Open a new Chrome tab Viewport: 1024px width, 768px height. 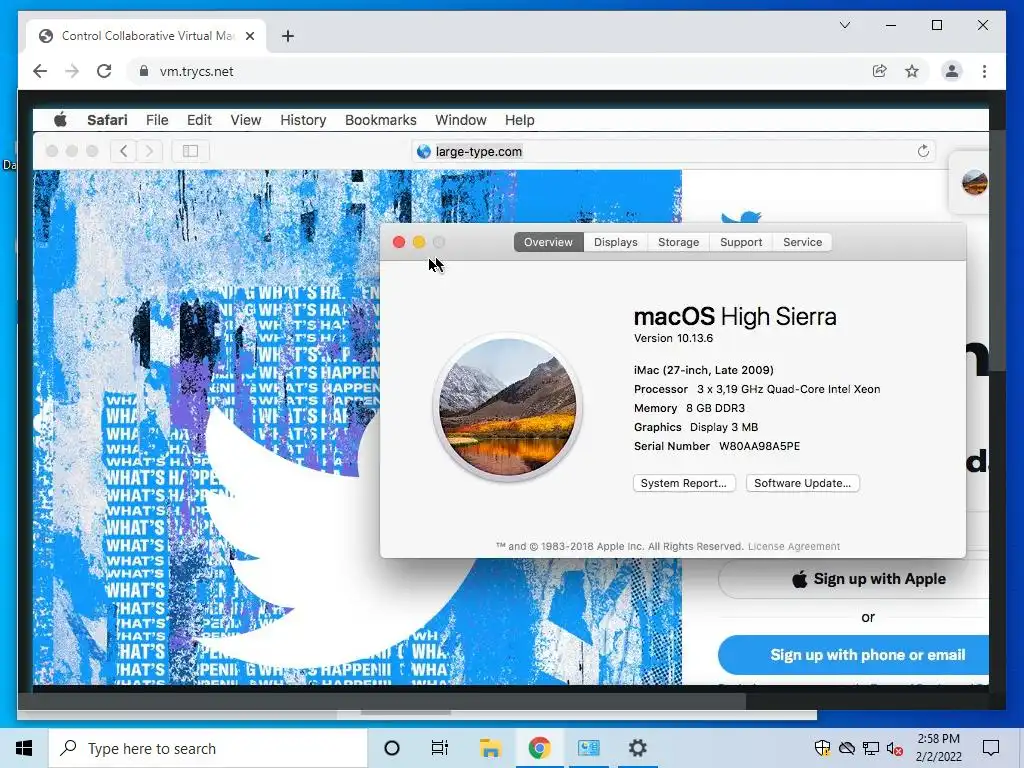click(x=287, y=36)
